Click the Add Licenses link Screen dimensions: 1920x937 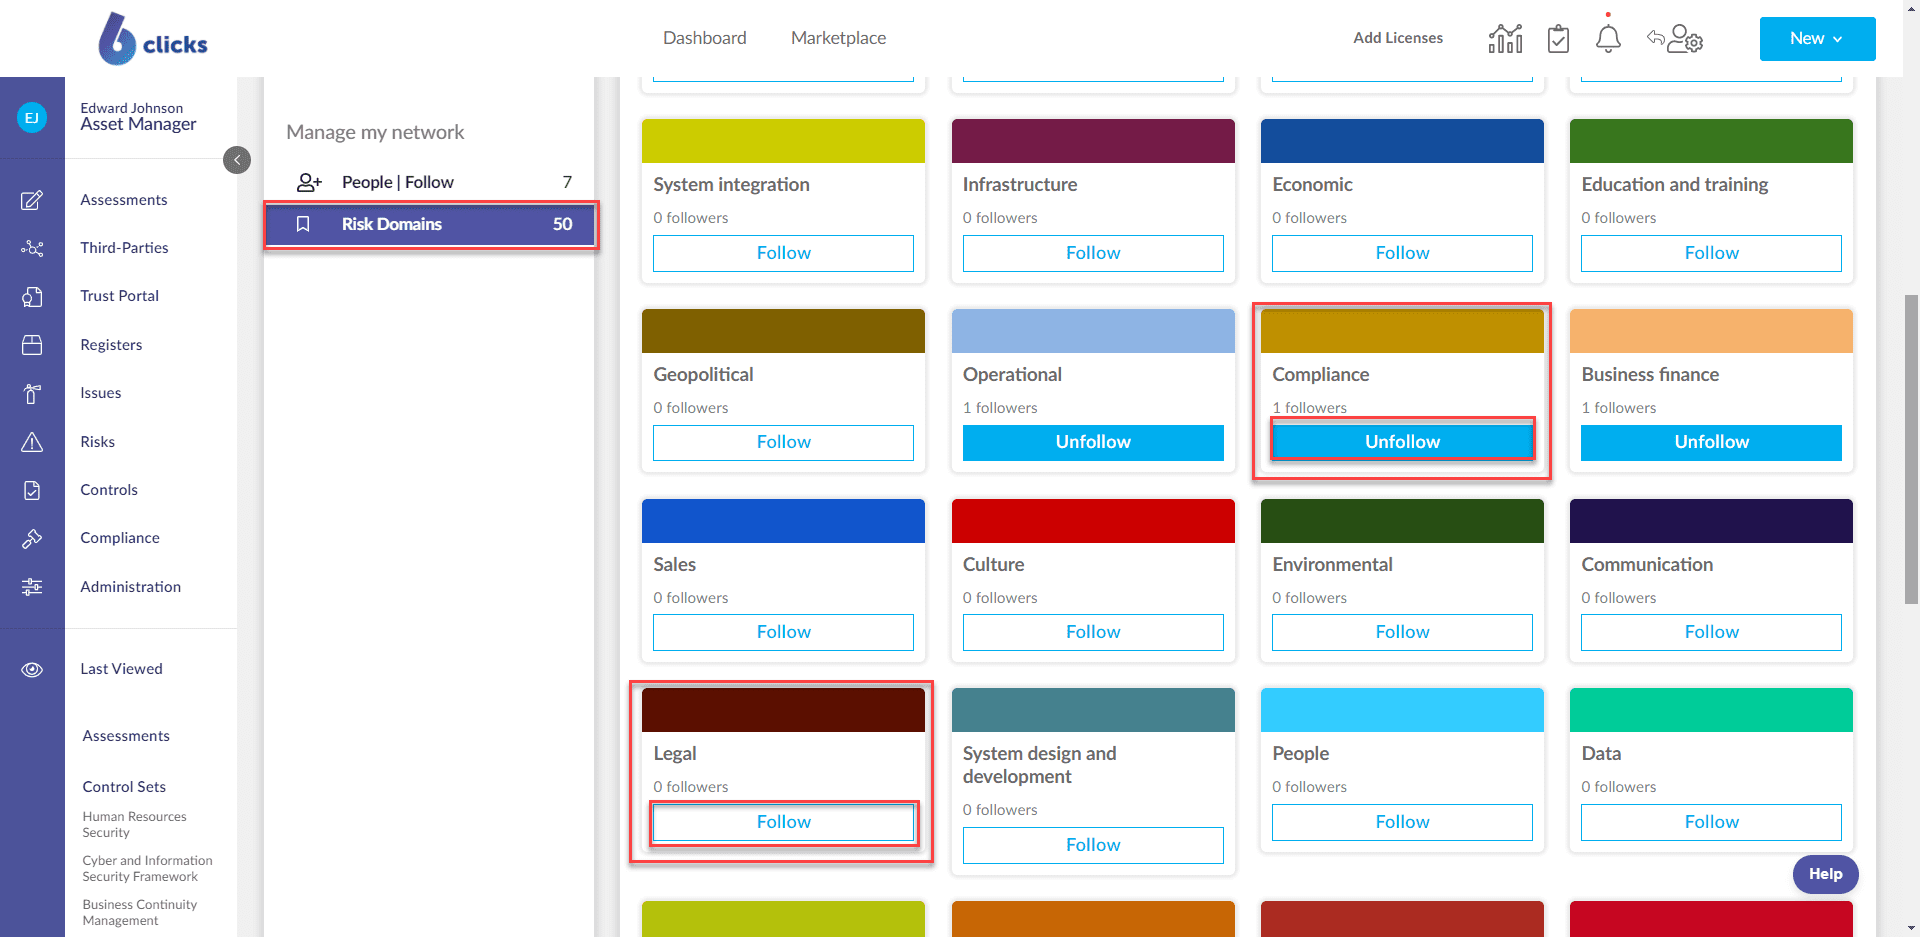[1397, 38]
